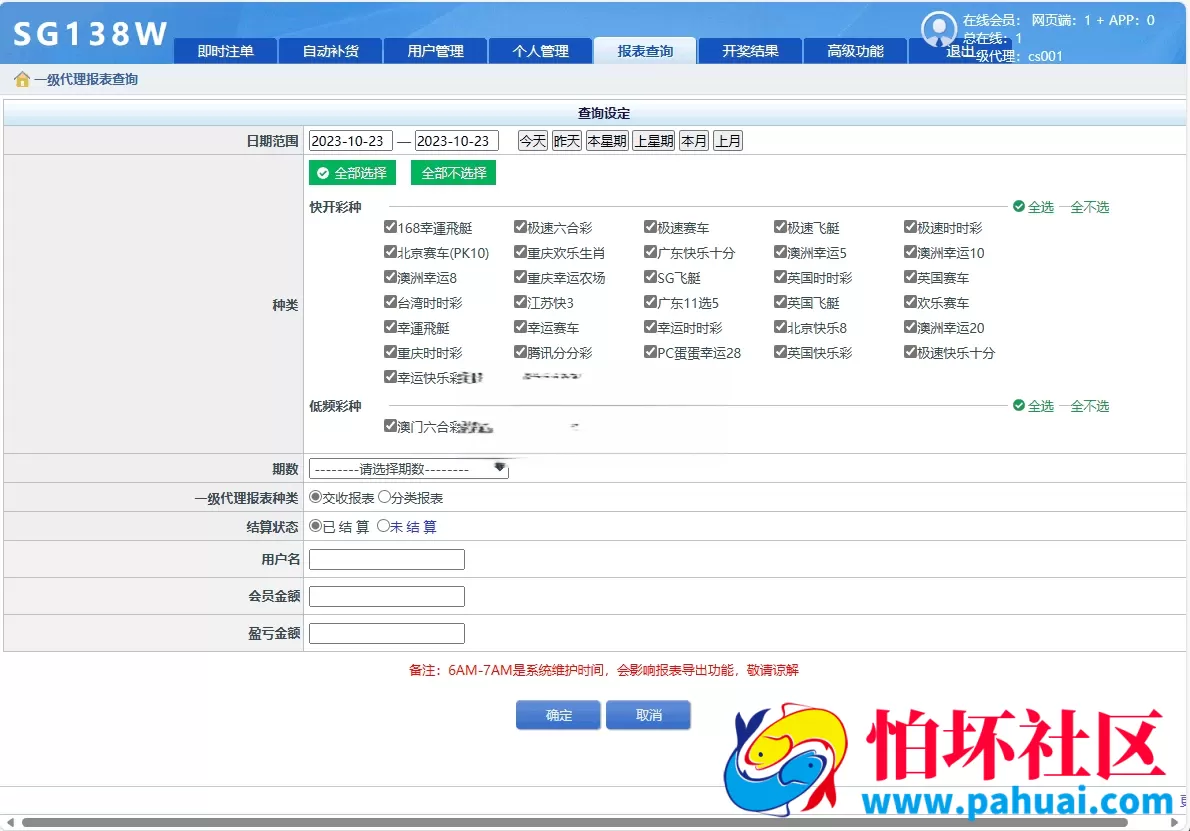The width and height of the screenshot is (1190, 831).
Task: Toggle 北京快乐8 checkbox
Action: [x=780, y=327]
